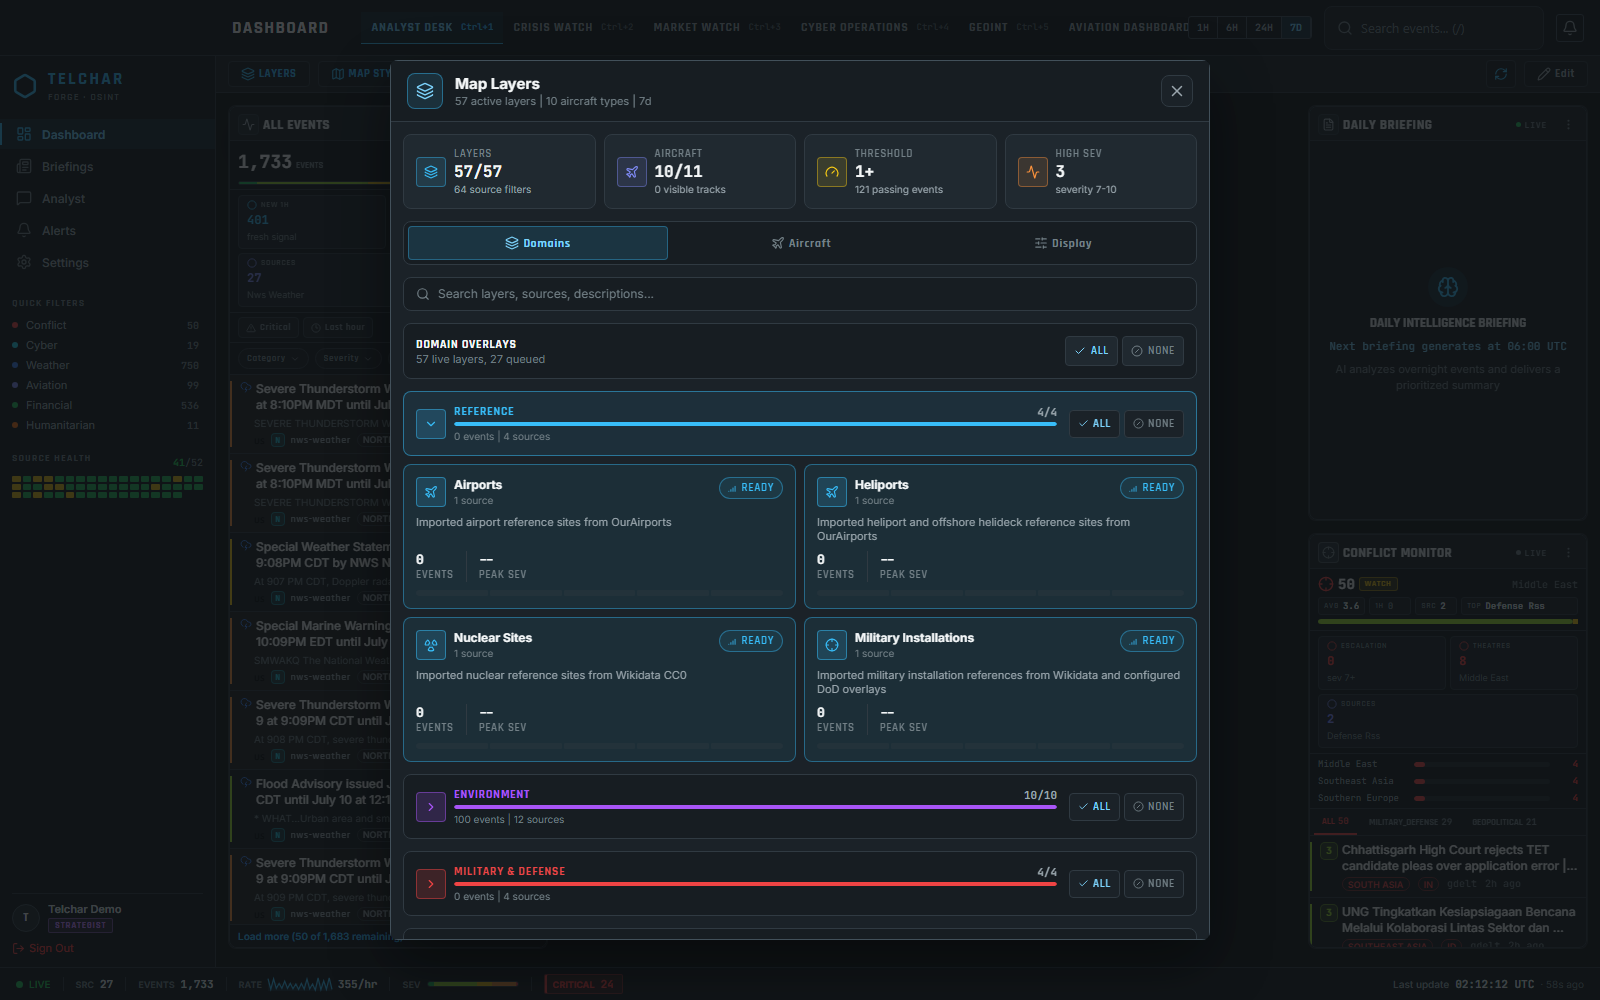Open Alerts in the sidebar
The width and height of the screenshot is (1600, 1000).
(x=108, y=231)
